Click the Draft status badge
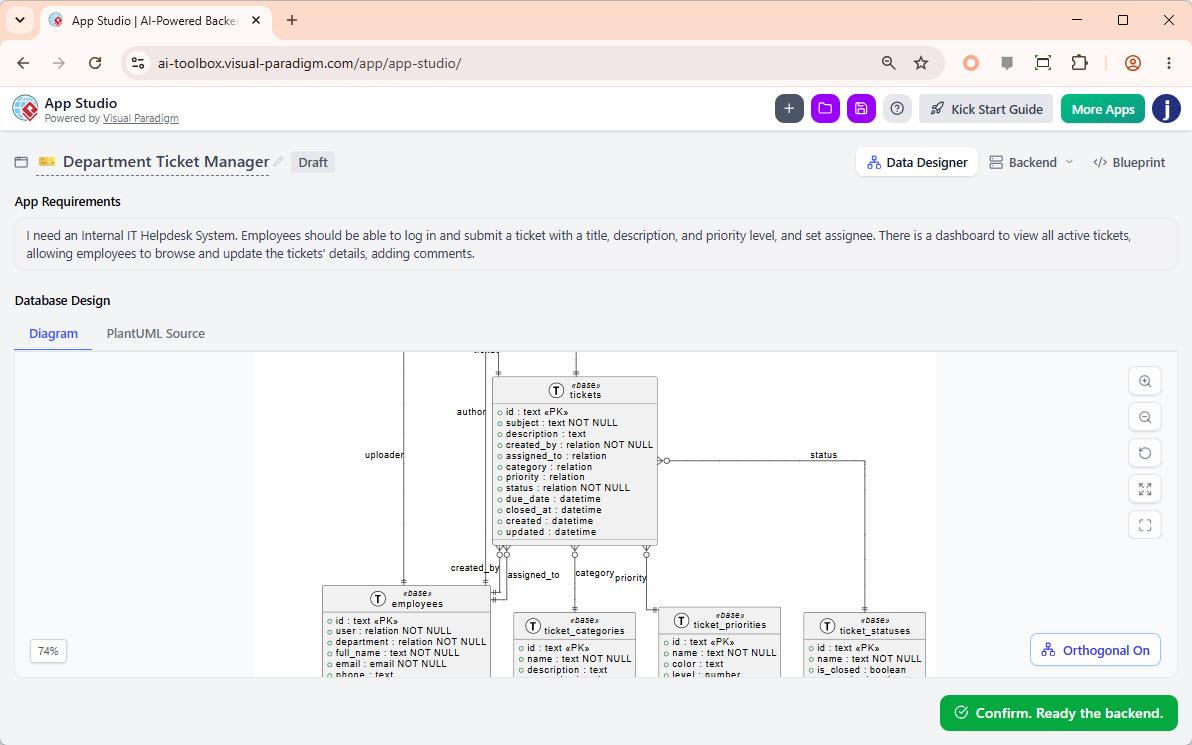This screenshot has height=745, width=1192. [312, 162]
